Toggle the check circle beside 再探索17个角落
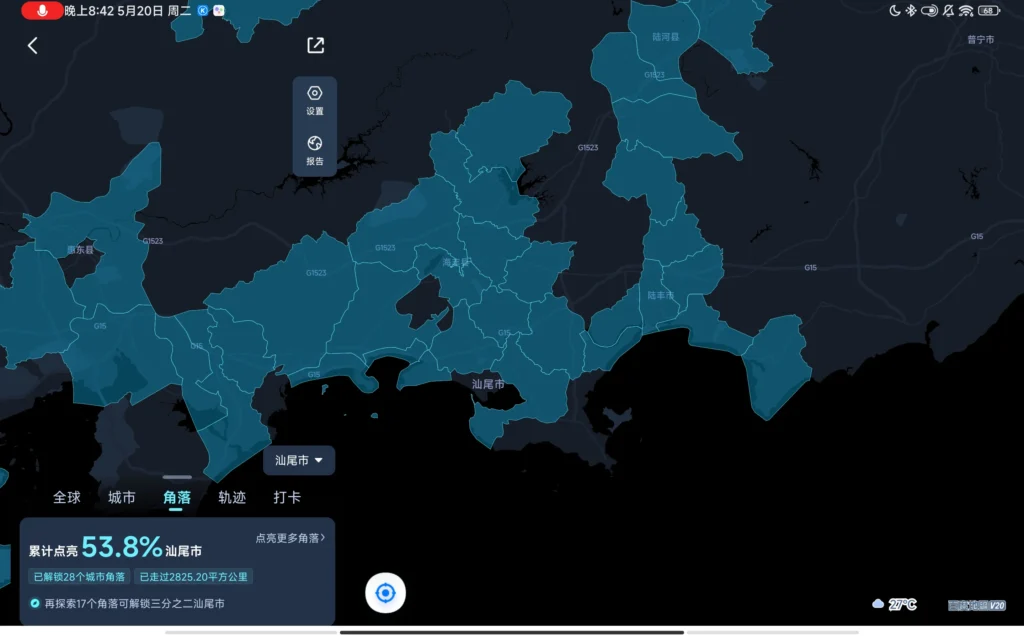Screen dimensions: 1024x640 tap(35, 603)
